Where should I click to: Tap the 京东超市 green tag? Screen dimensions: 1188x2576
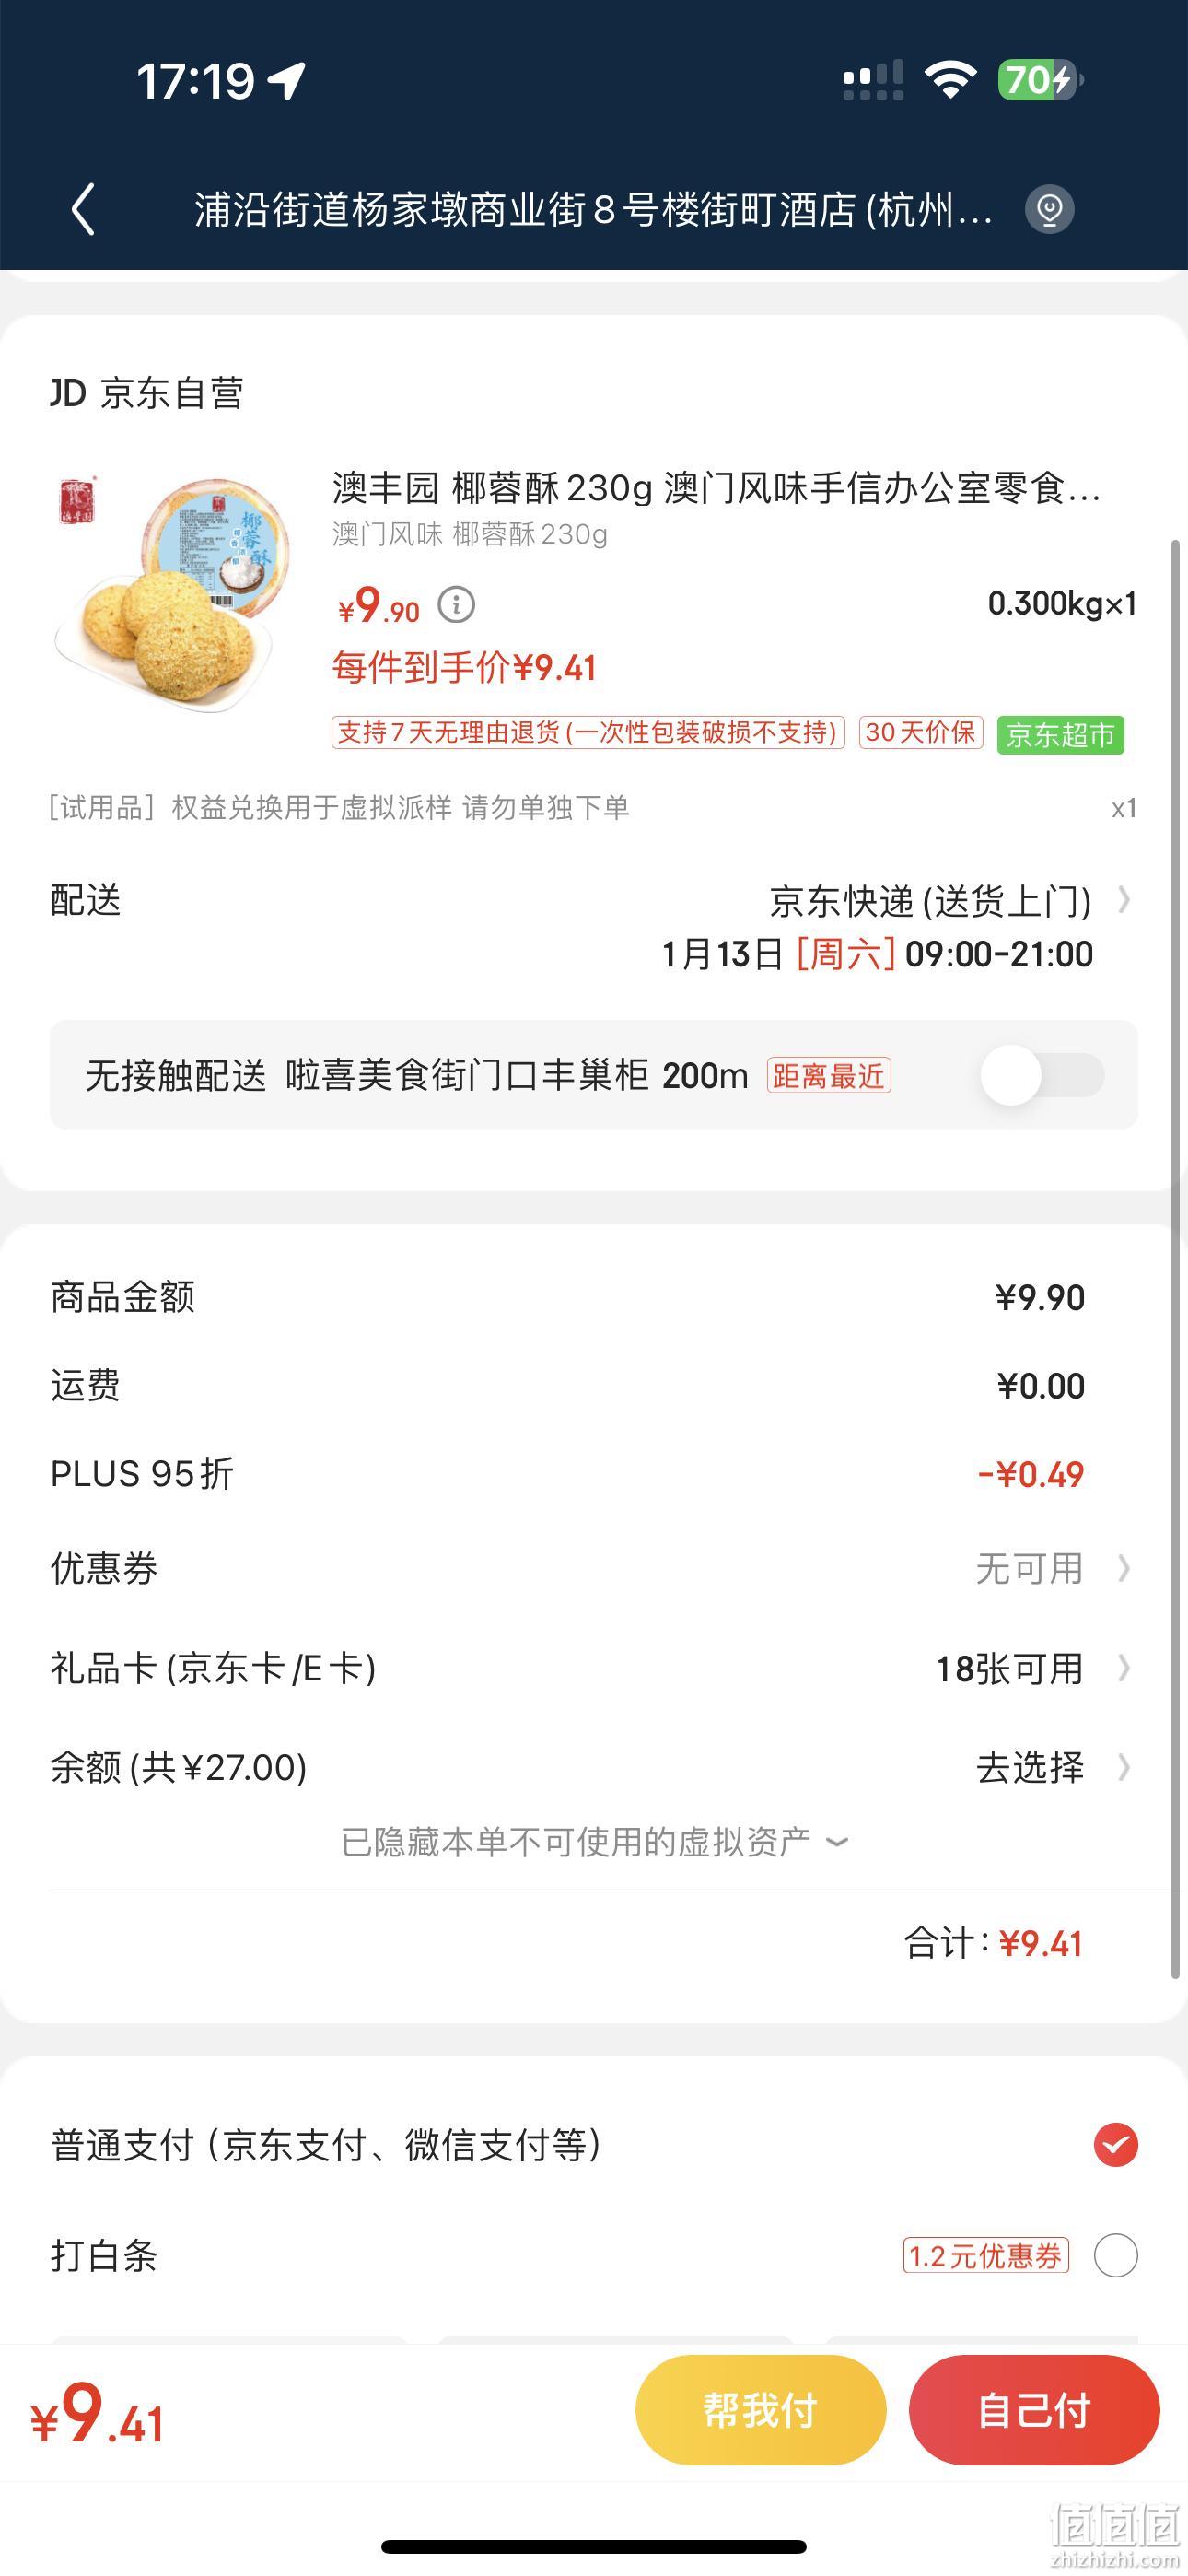coord(1060,735)
